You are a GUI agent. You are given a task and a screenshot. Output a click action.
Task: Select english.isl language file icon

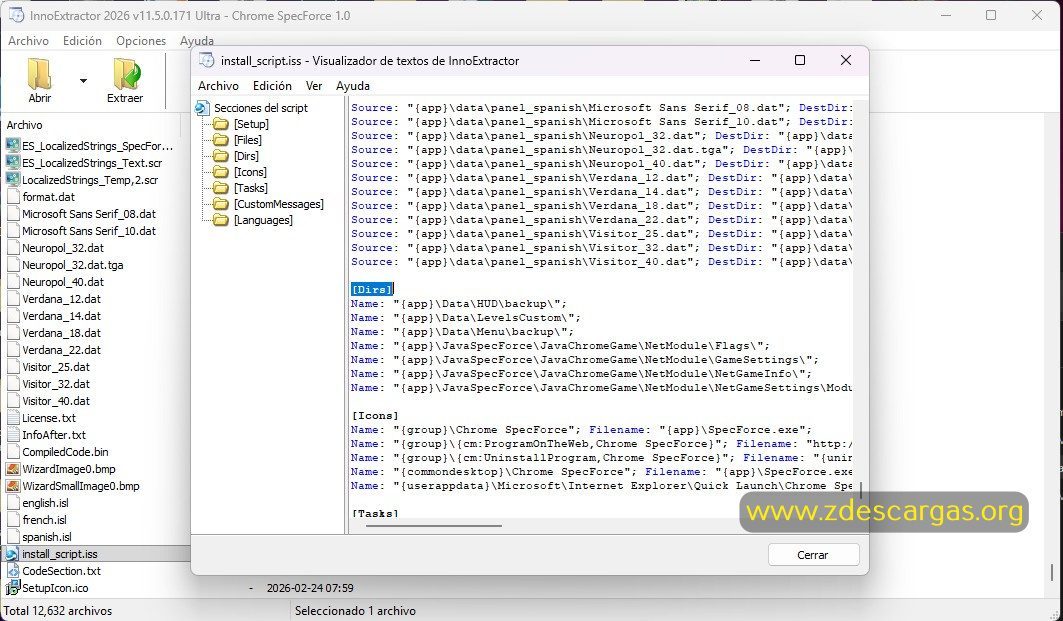[x=12, y=502]
